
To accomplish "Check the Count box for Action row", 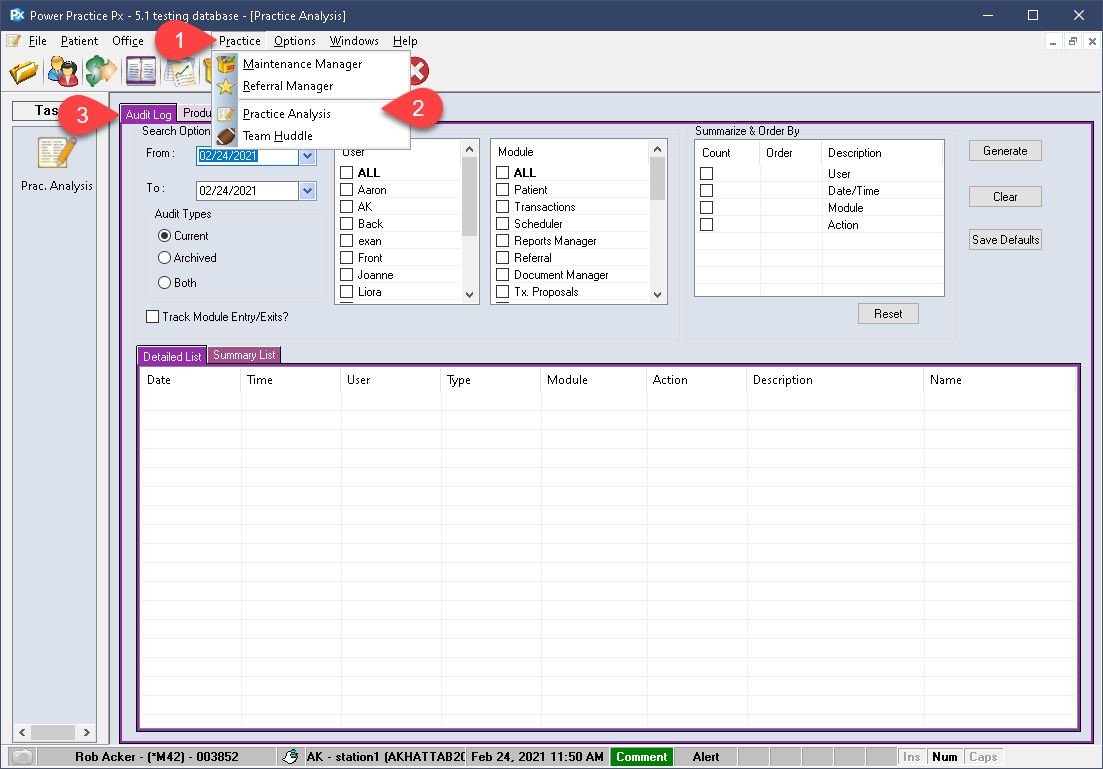I will (x=706, y=224).
